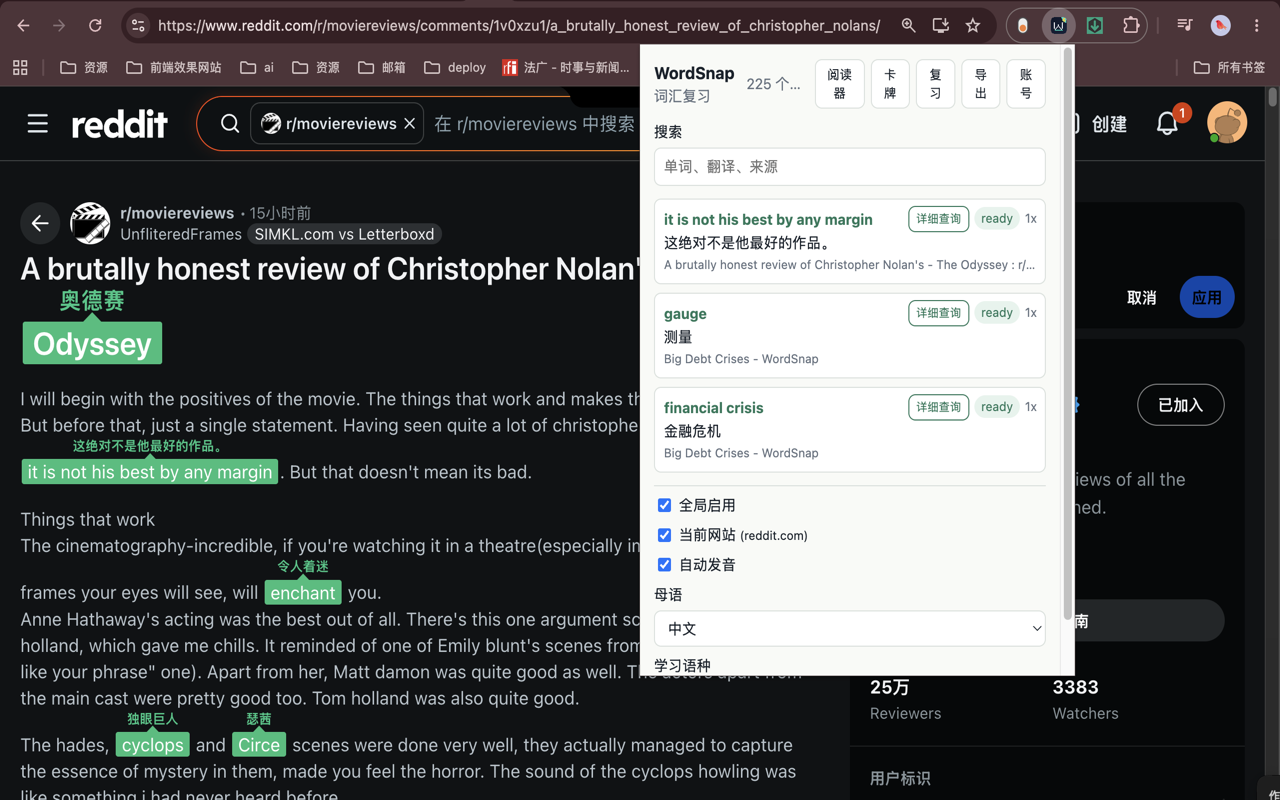The width and height of the screenshot is (1280, 800).
Task: Bookmark this page with the star icon
Action: (x=973, y=25)
